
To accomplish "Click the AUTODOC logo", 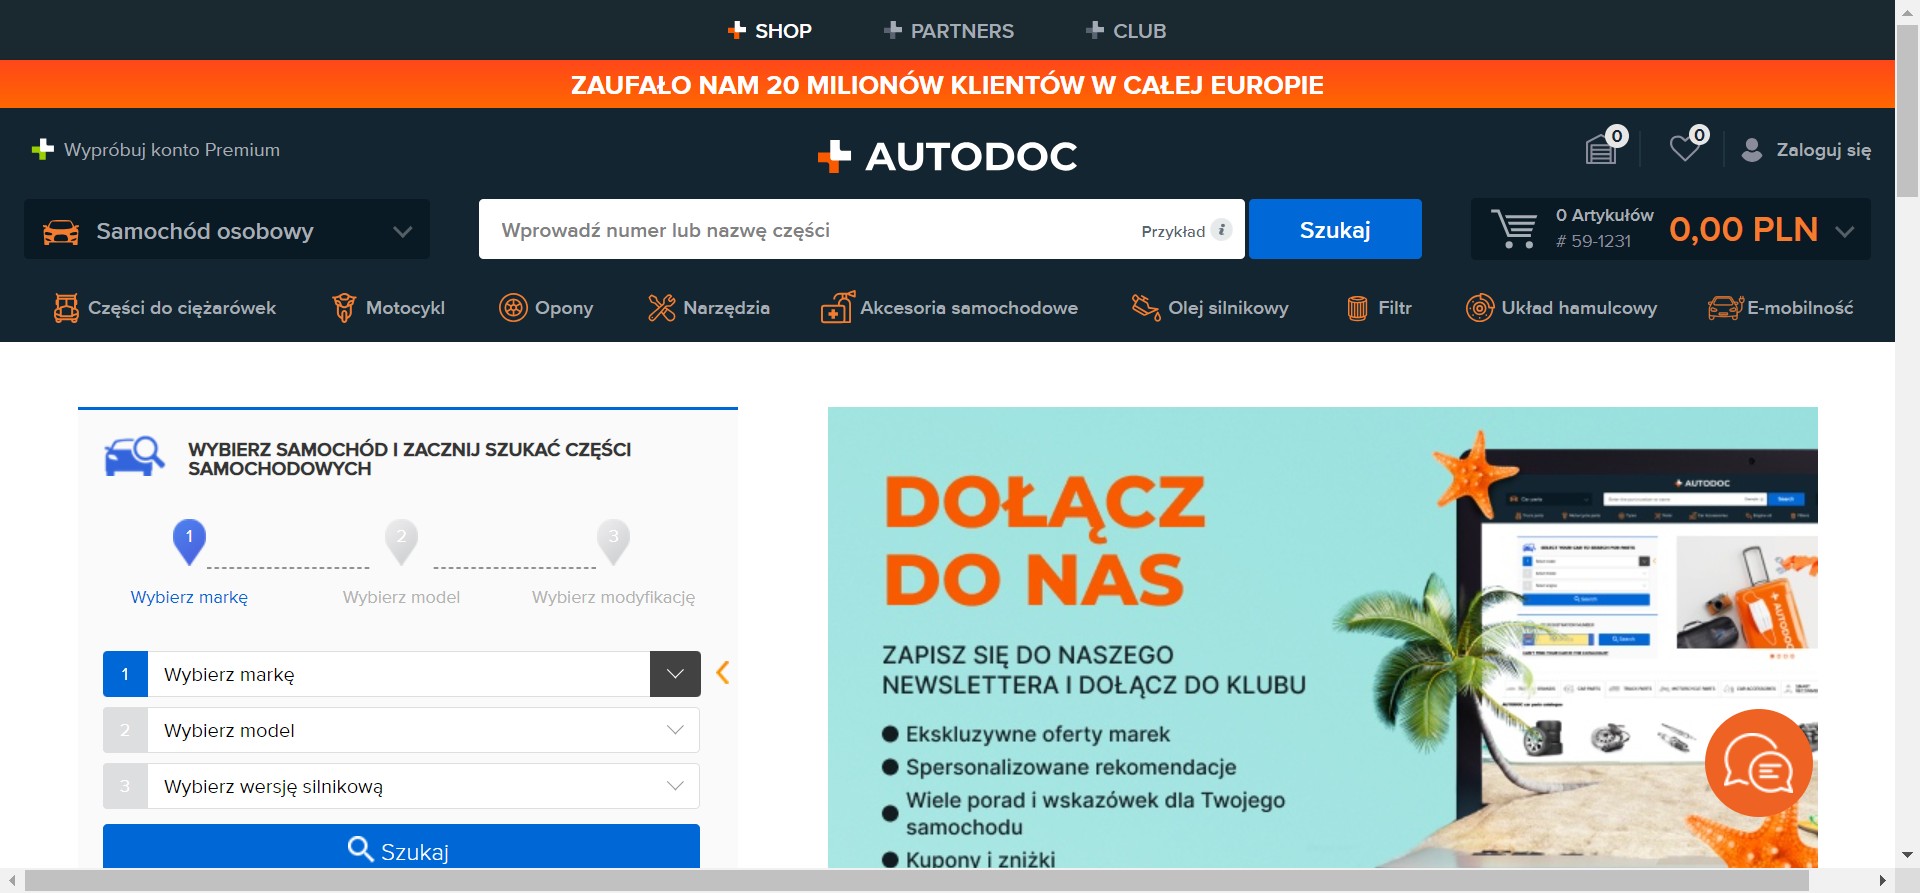I will [948, 156].
